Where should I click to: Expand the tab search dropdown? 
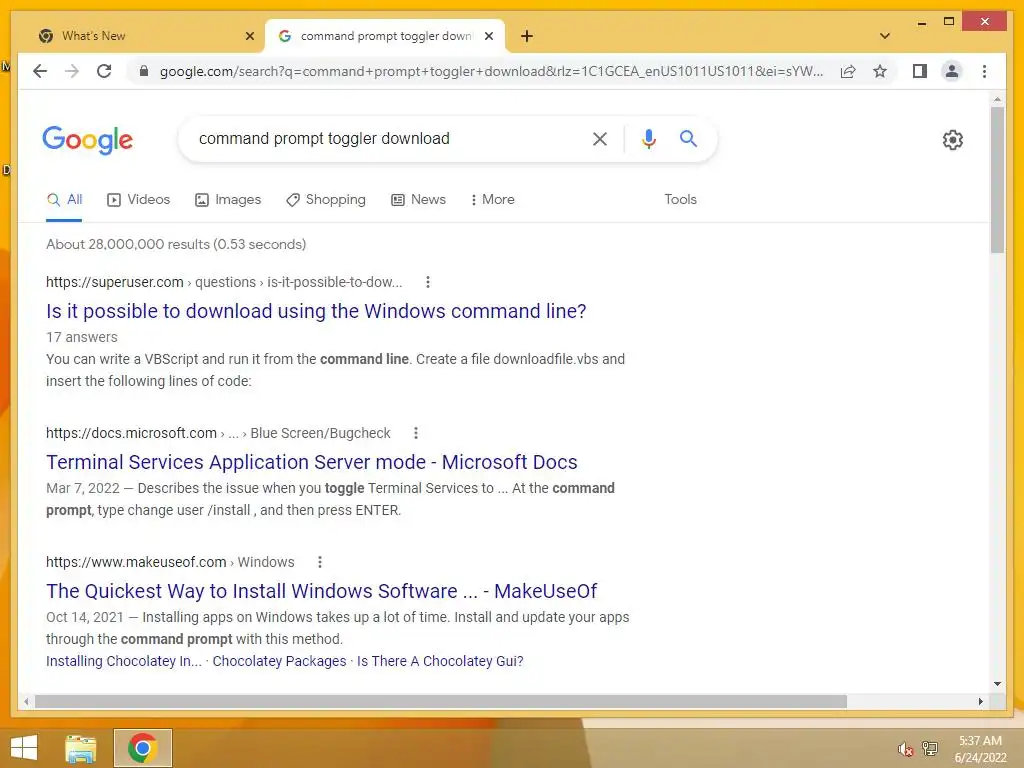point(885,36)
